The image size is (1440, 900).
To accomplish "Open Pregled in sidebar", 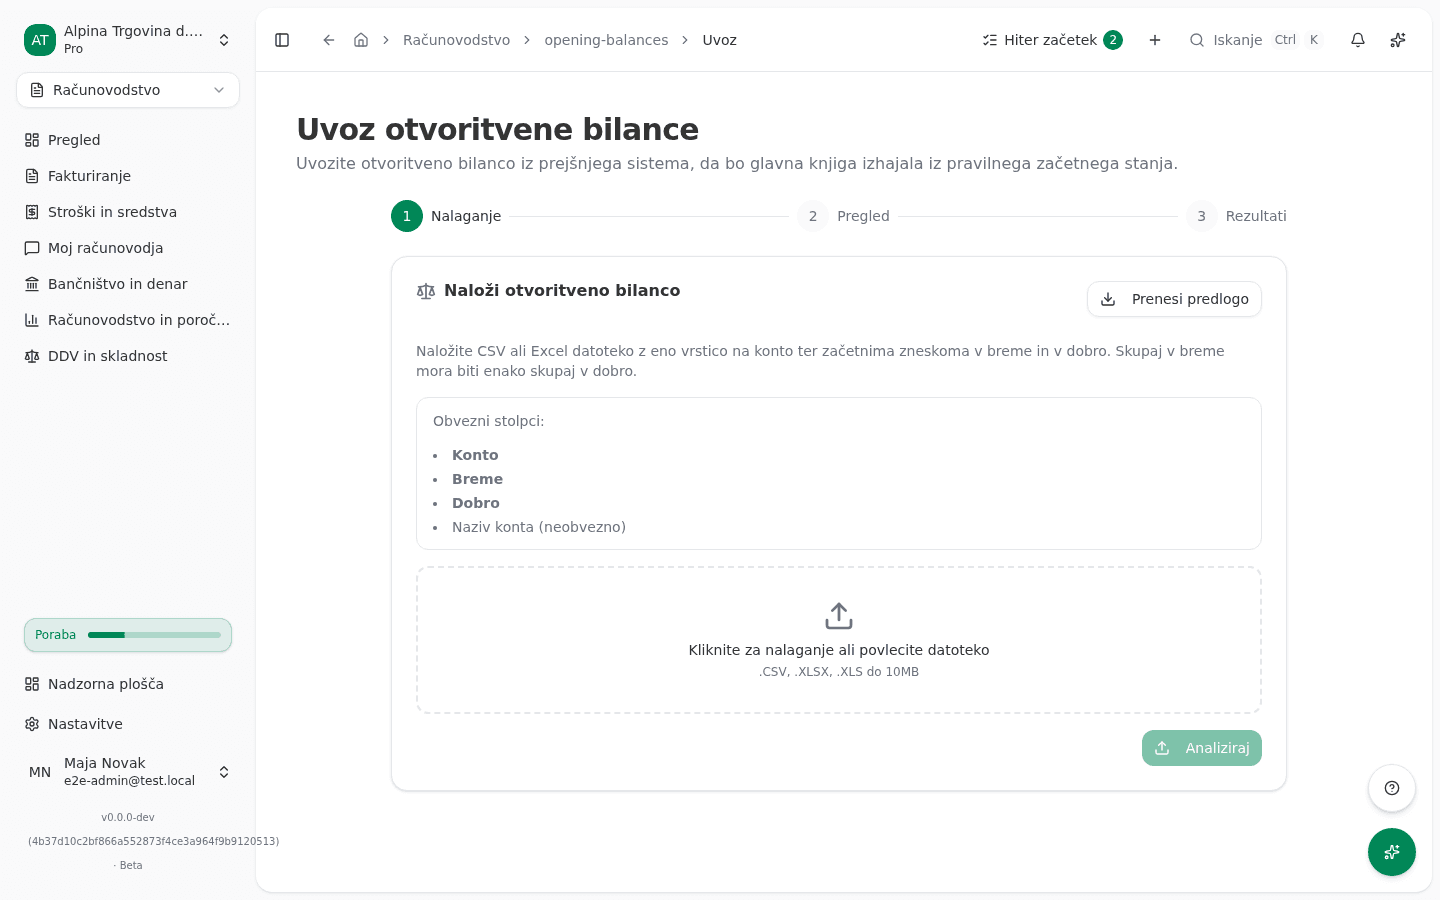I will pyautogui.click(x=128, y=140).
